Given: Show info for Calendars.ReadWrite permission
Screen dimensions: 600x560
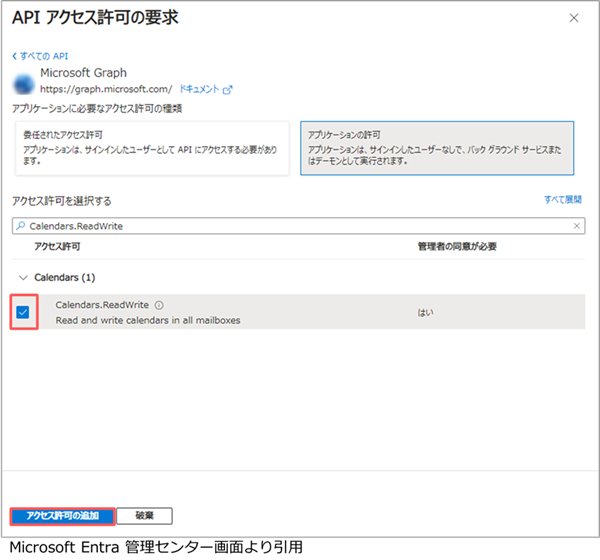Looking at the screenshot, I should pos(160,306).
